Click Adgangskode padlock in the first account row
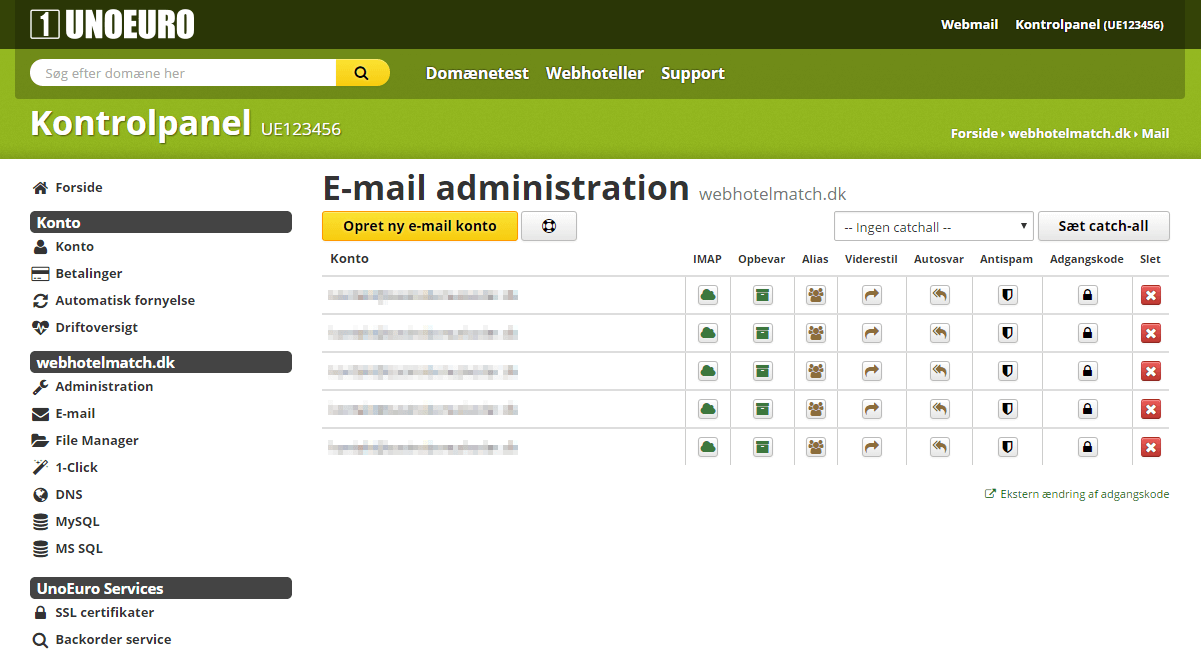This screenshot has height=656, width=1201. [x=1088, y=295]
